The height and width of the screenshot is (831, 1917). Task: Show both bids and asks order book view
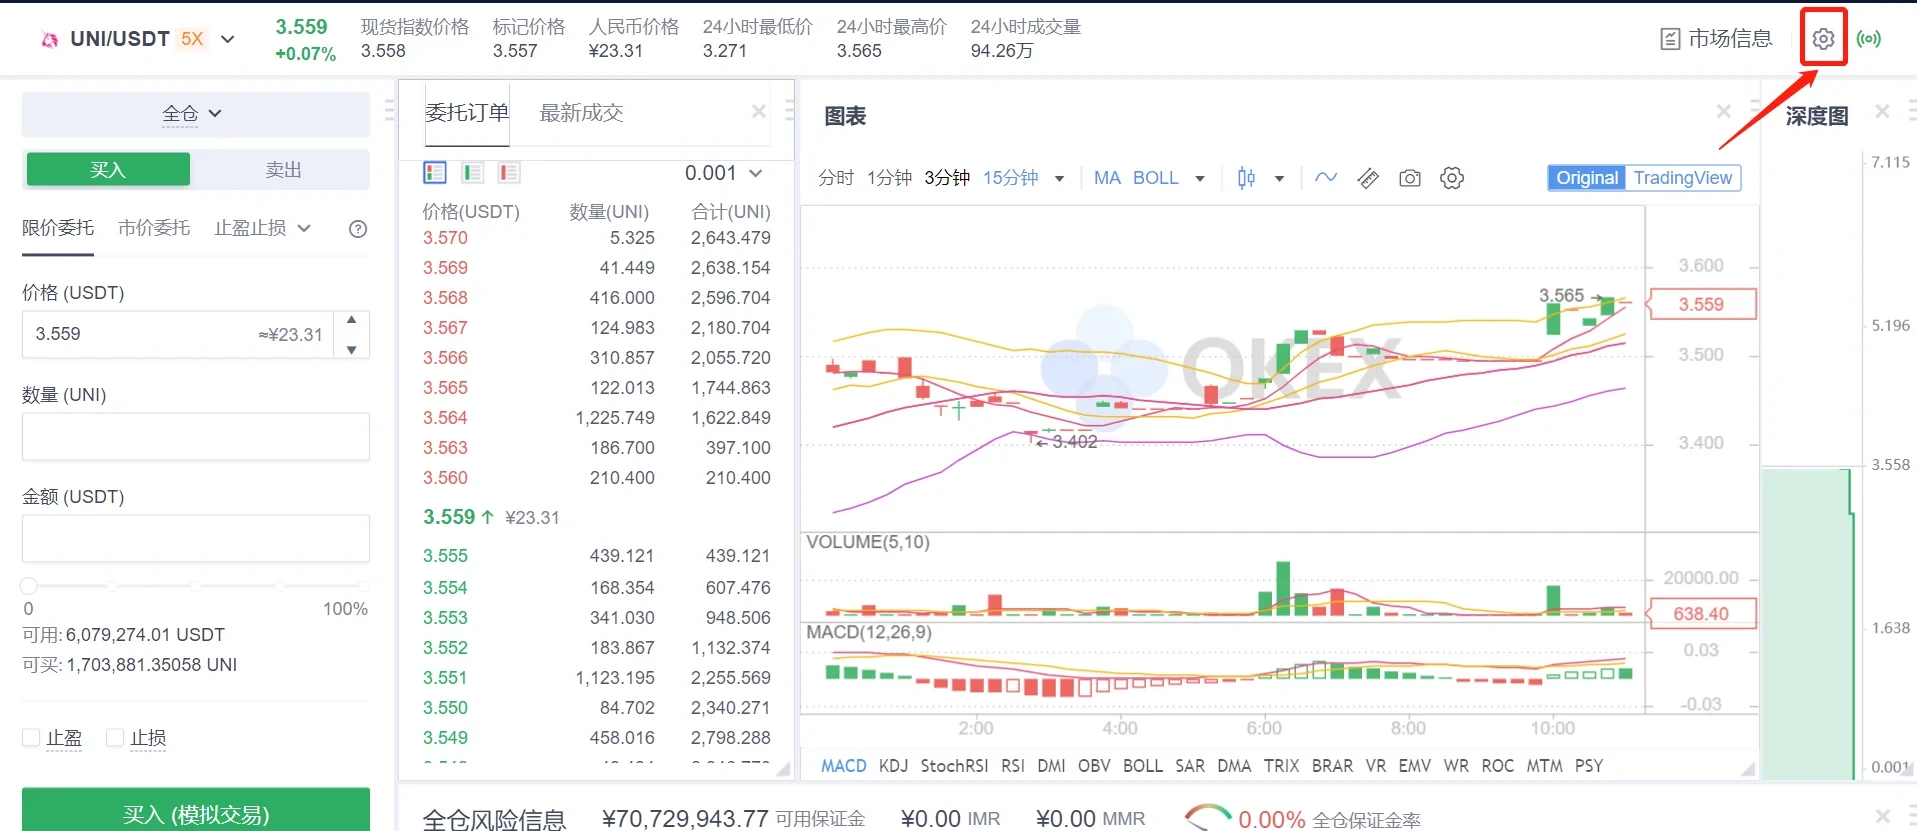point(435,173)
